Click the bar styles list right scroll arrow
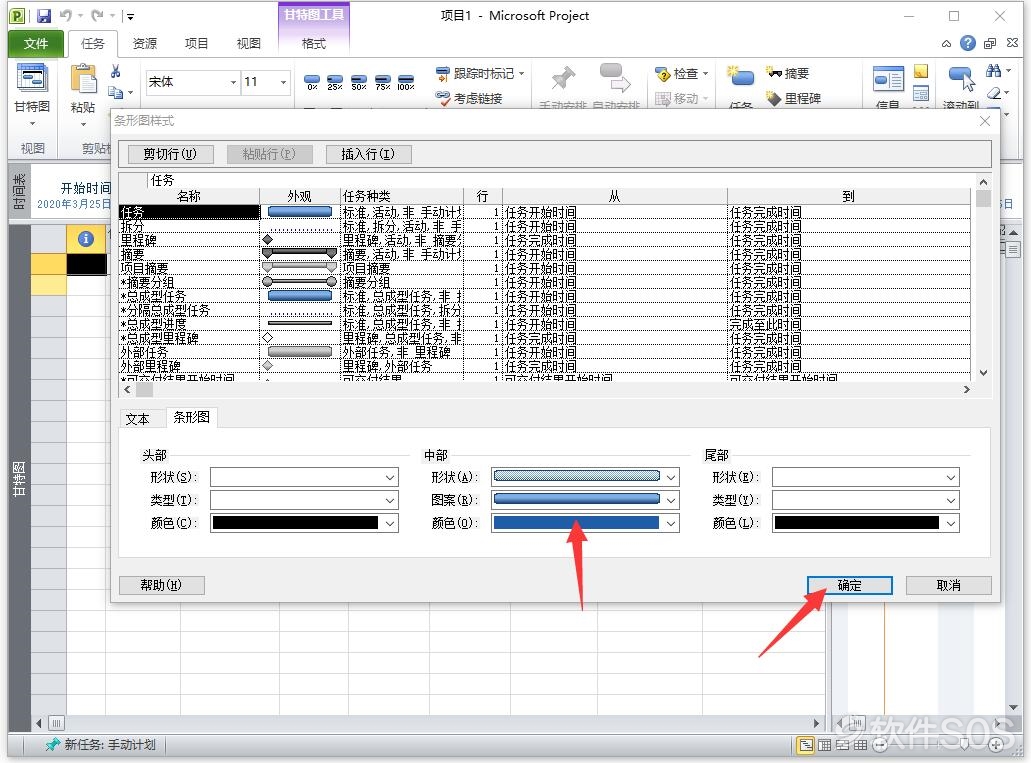The width and height of the screenshot is (1031, 763). tap(966, 390)
